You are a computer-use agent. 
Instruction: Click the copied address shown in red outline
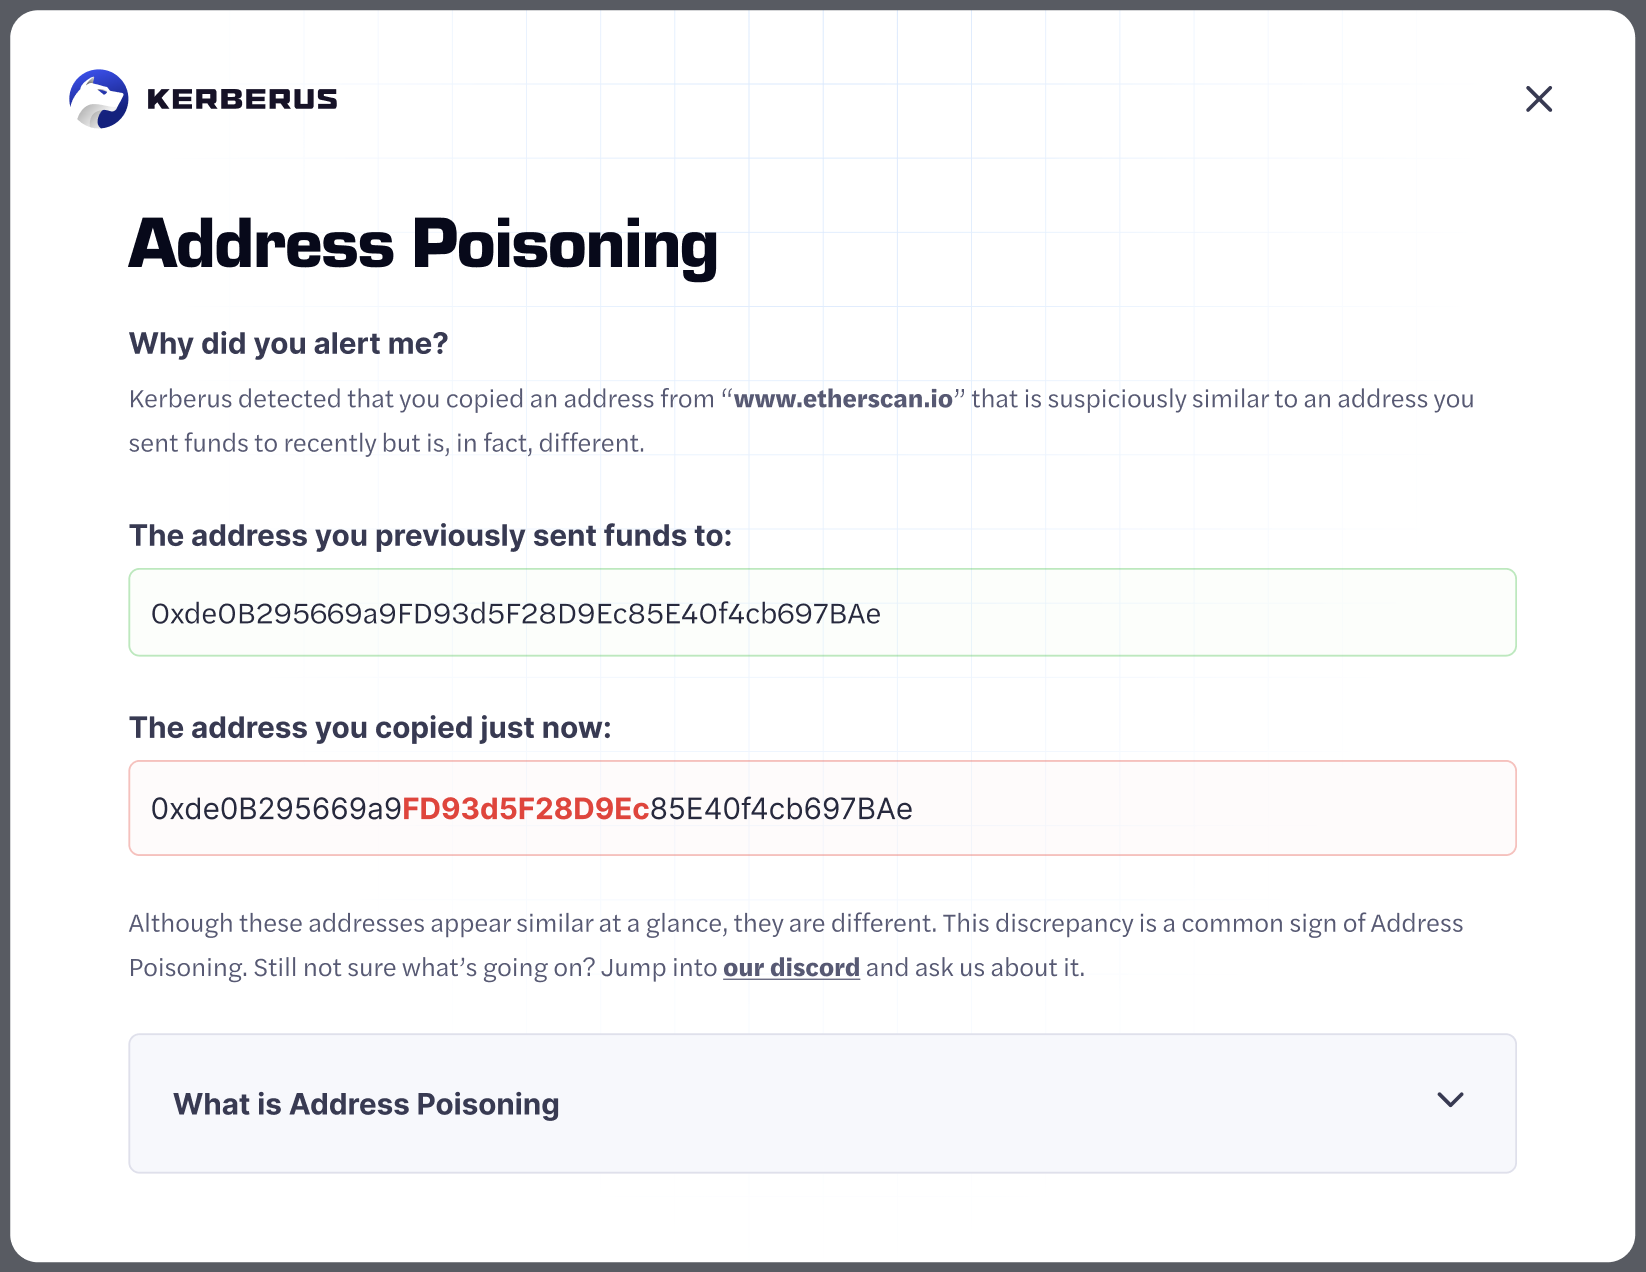click(x=822, y=808)
